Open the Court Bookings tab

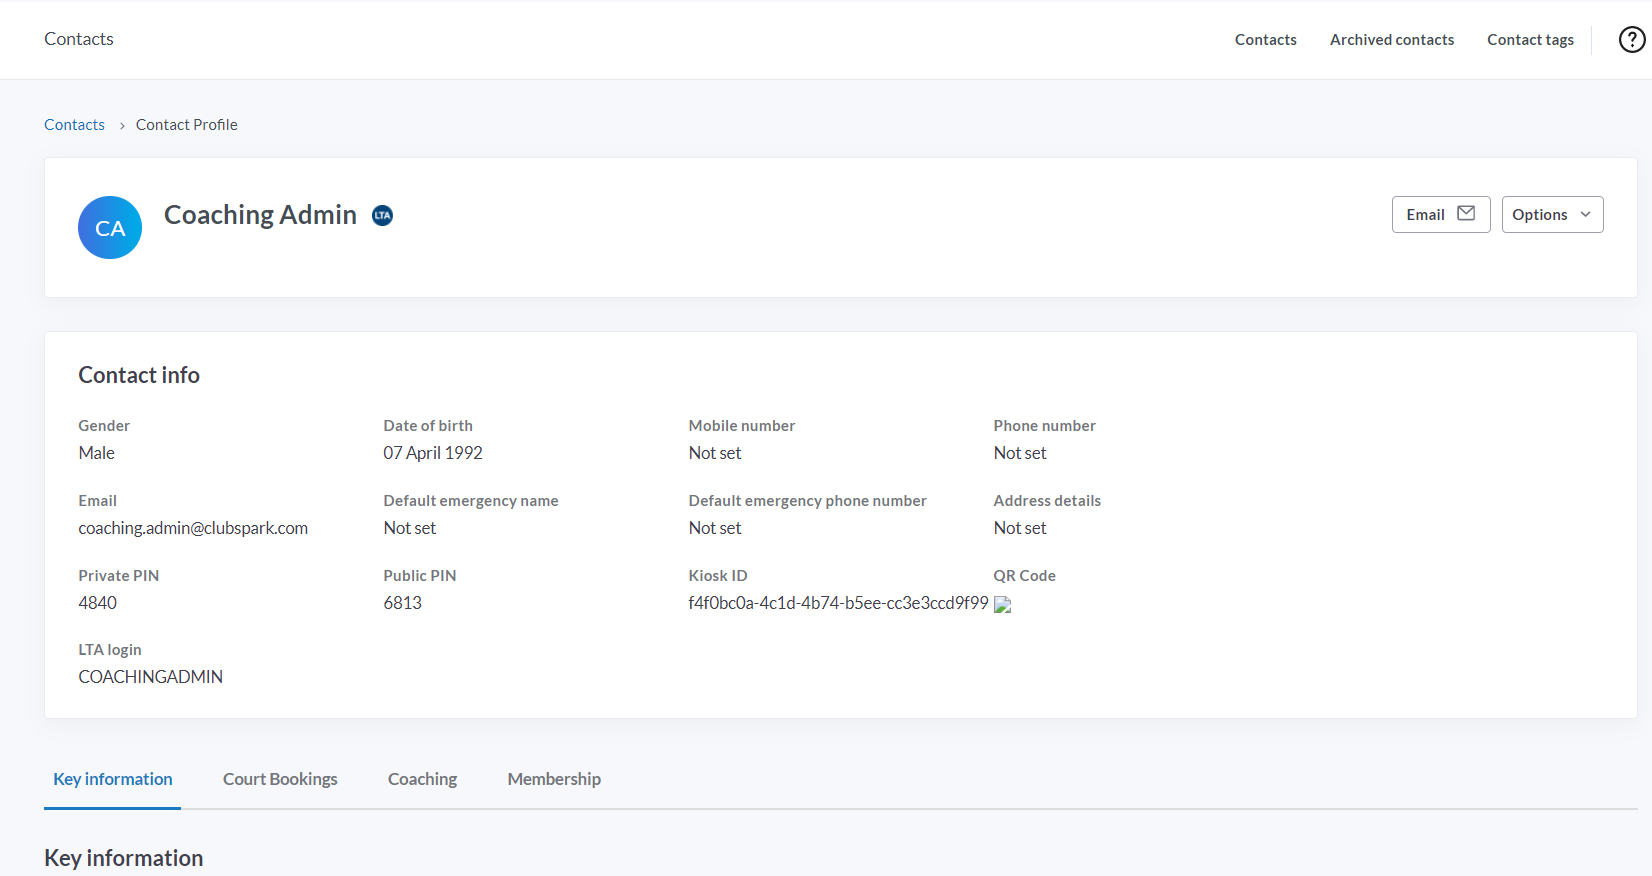pos(280,779)
